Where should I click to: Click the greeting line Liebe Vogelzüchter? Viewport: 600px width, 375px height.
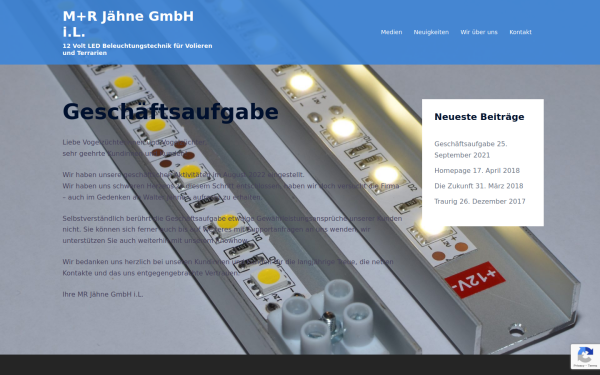click(x=135, y=142)
